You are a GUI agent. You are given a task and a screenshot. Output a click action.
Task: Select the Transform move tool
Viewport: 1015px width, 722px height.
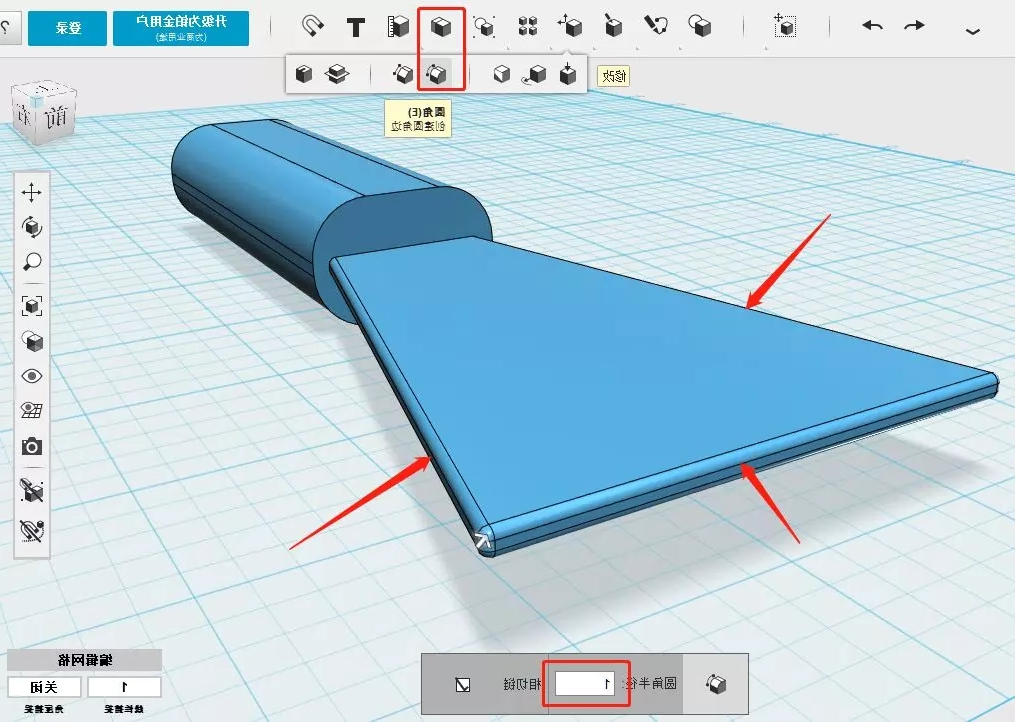(785, 26)
